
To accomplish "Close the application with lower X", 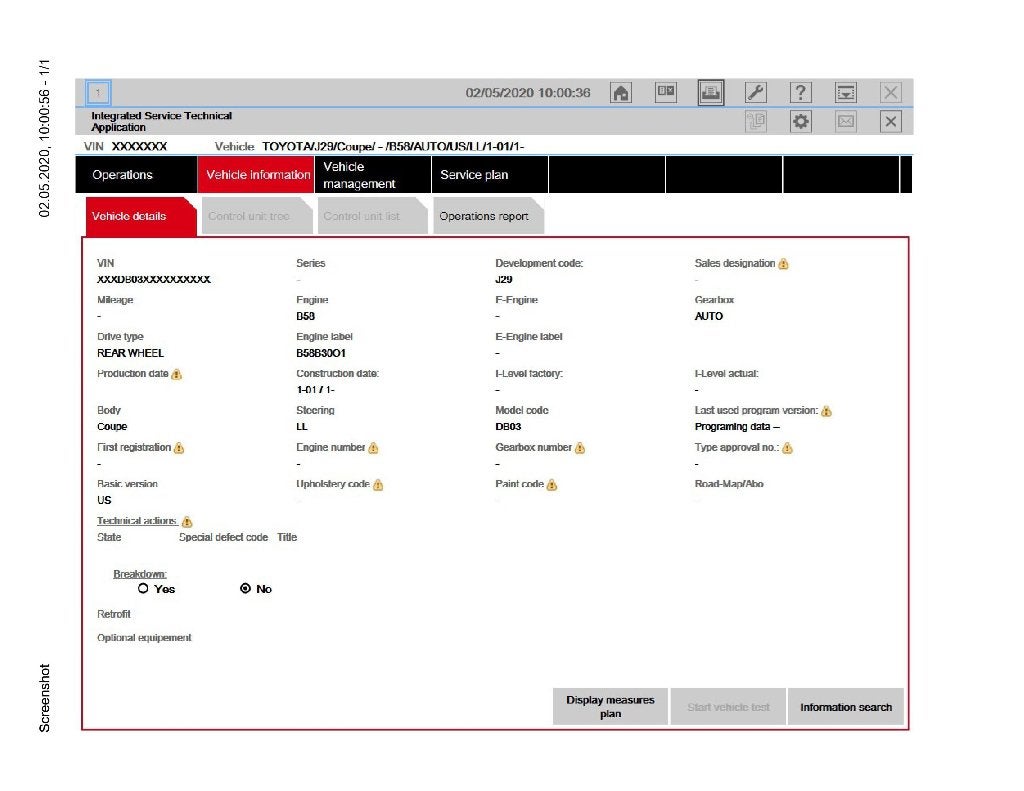I will [891, 121].
